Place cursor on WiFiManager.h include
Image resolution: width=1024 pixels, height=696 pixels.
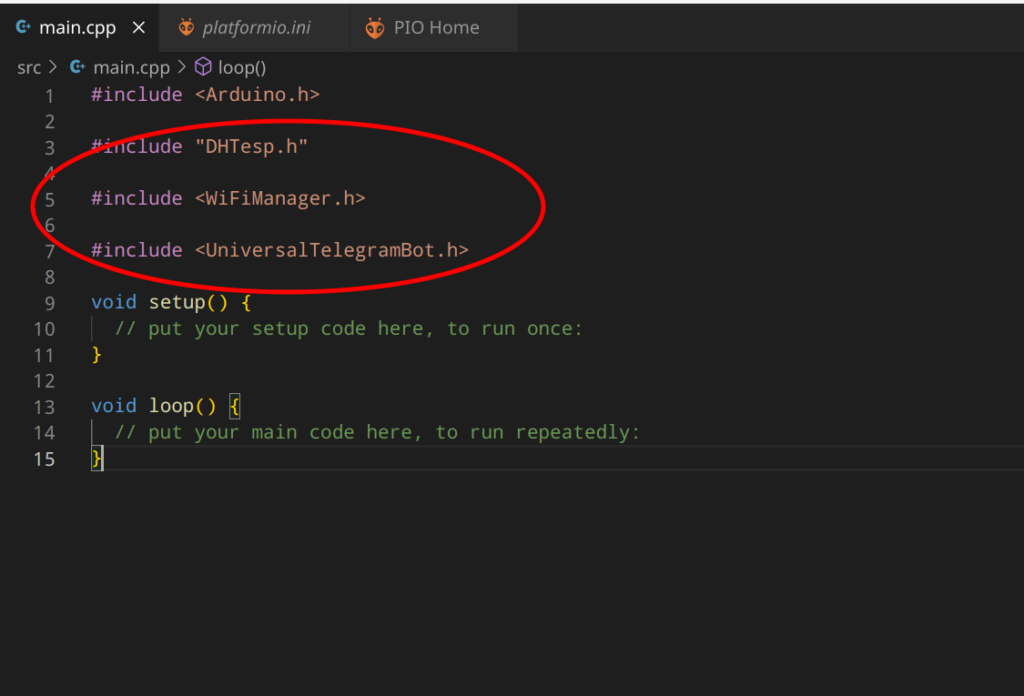pos(280,199)
